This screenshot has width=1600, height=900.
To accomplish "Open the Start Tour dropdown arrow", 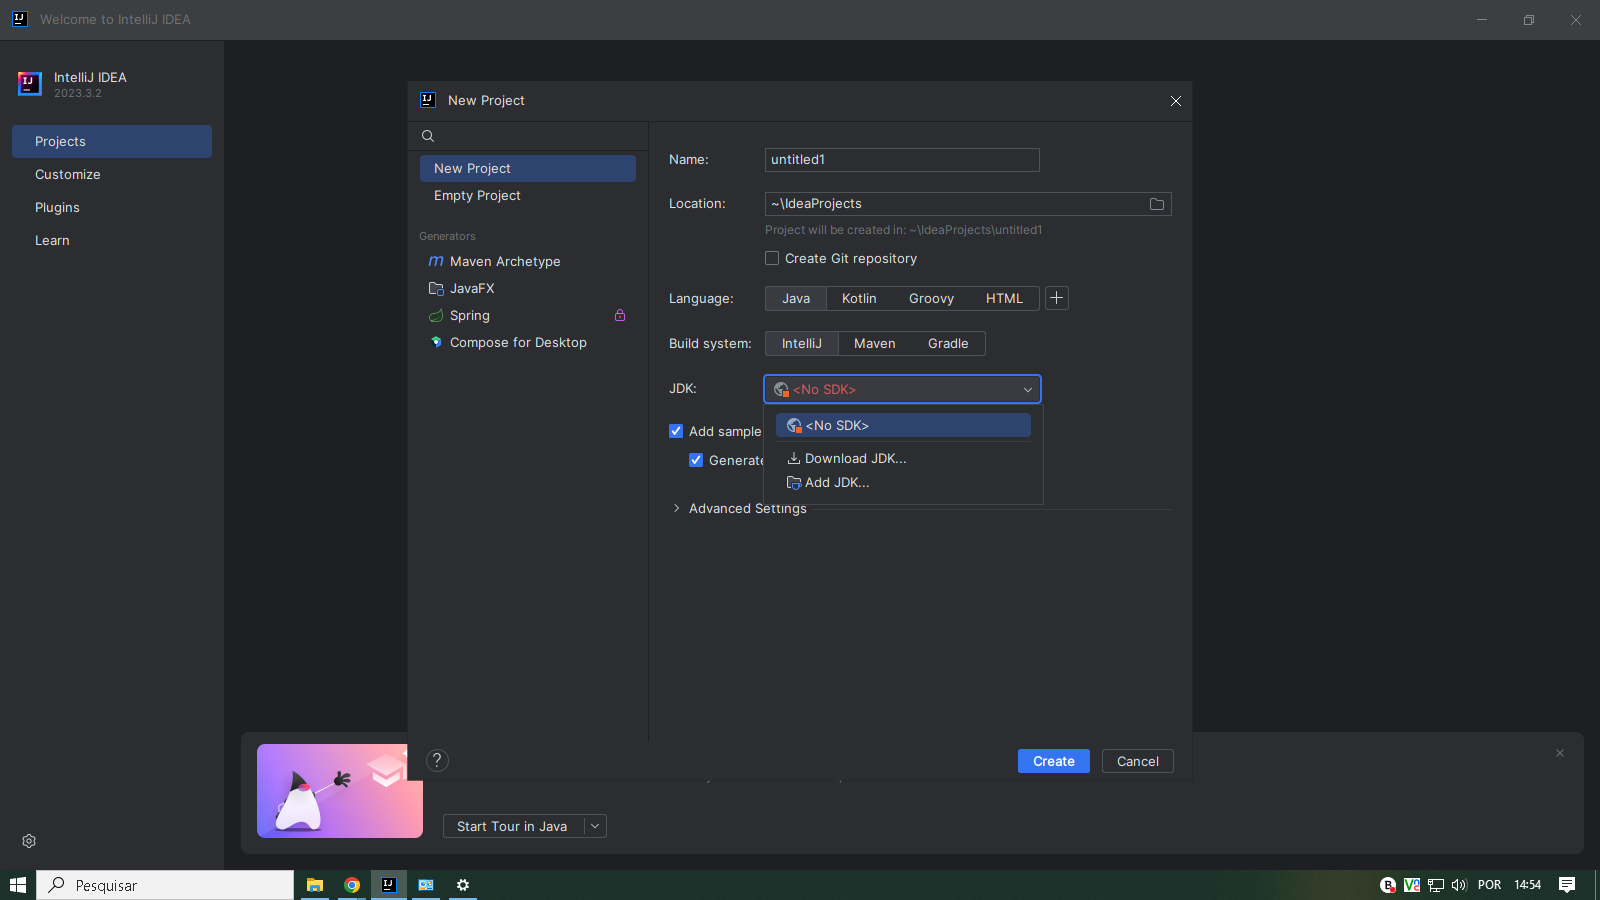I will [595, 826].
